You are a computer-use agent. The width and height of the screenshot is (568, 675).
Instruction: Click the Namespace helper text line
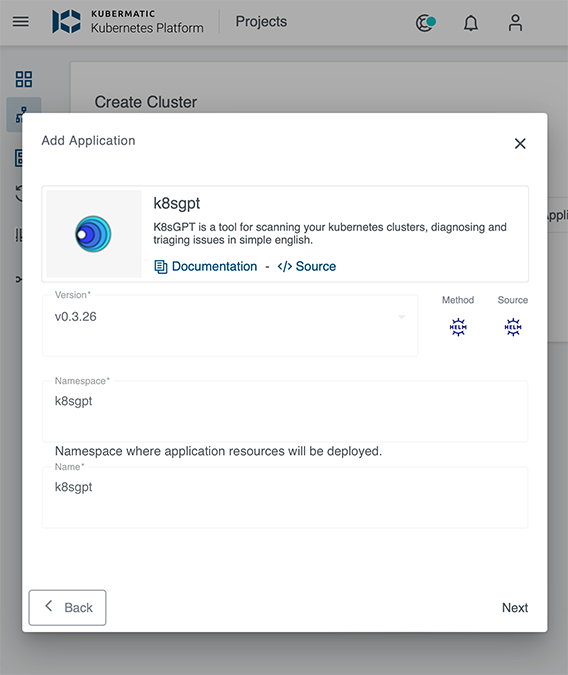[218, 451]
